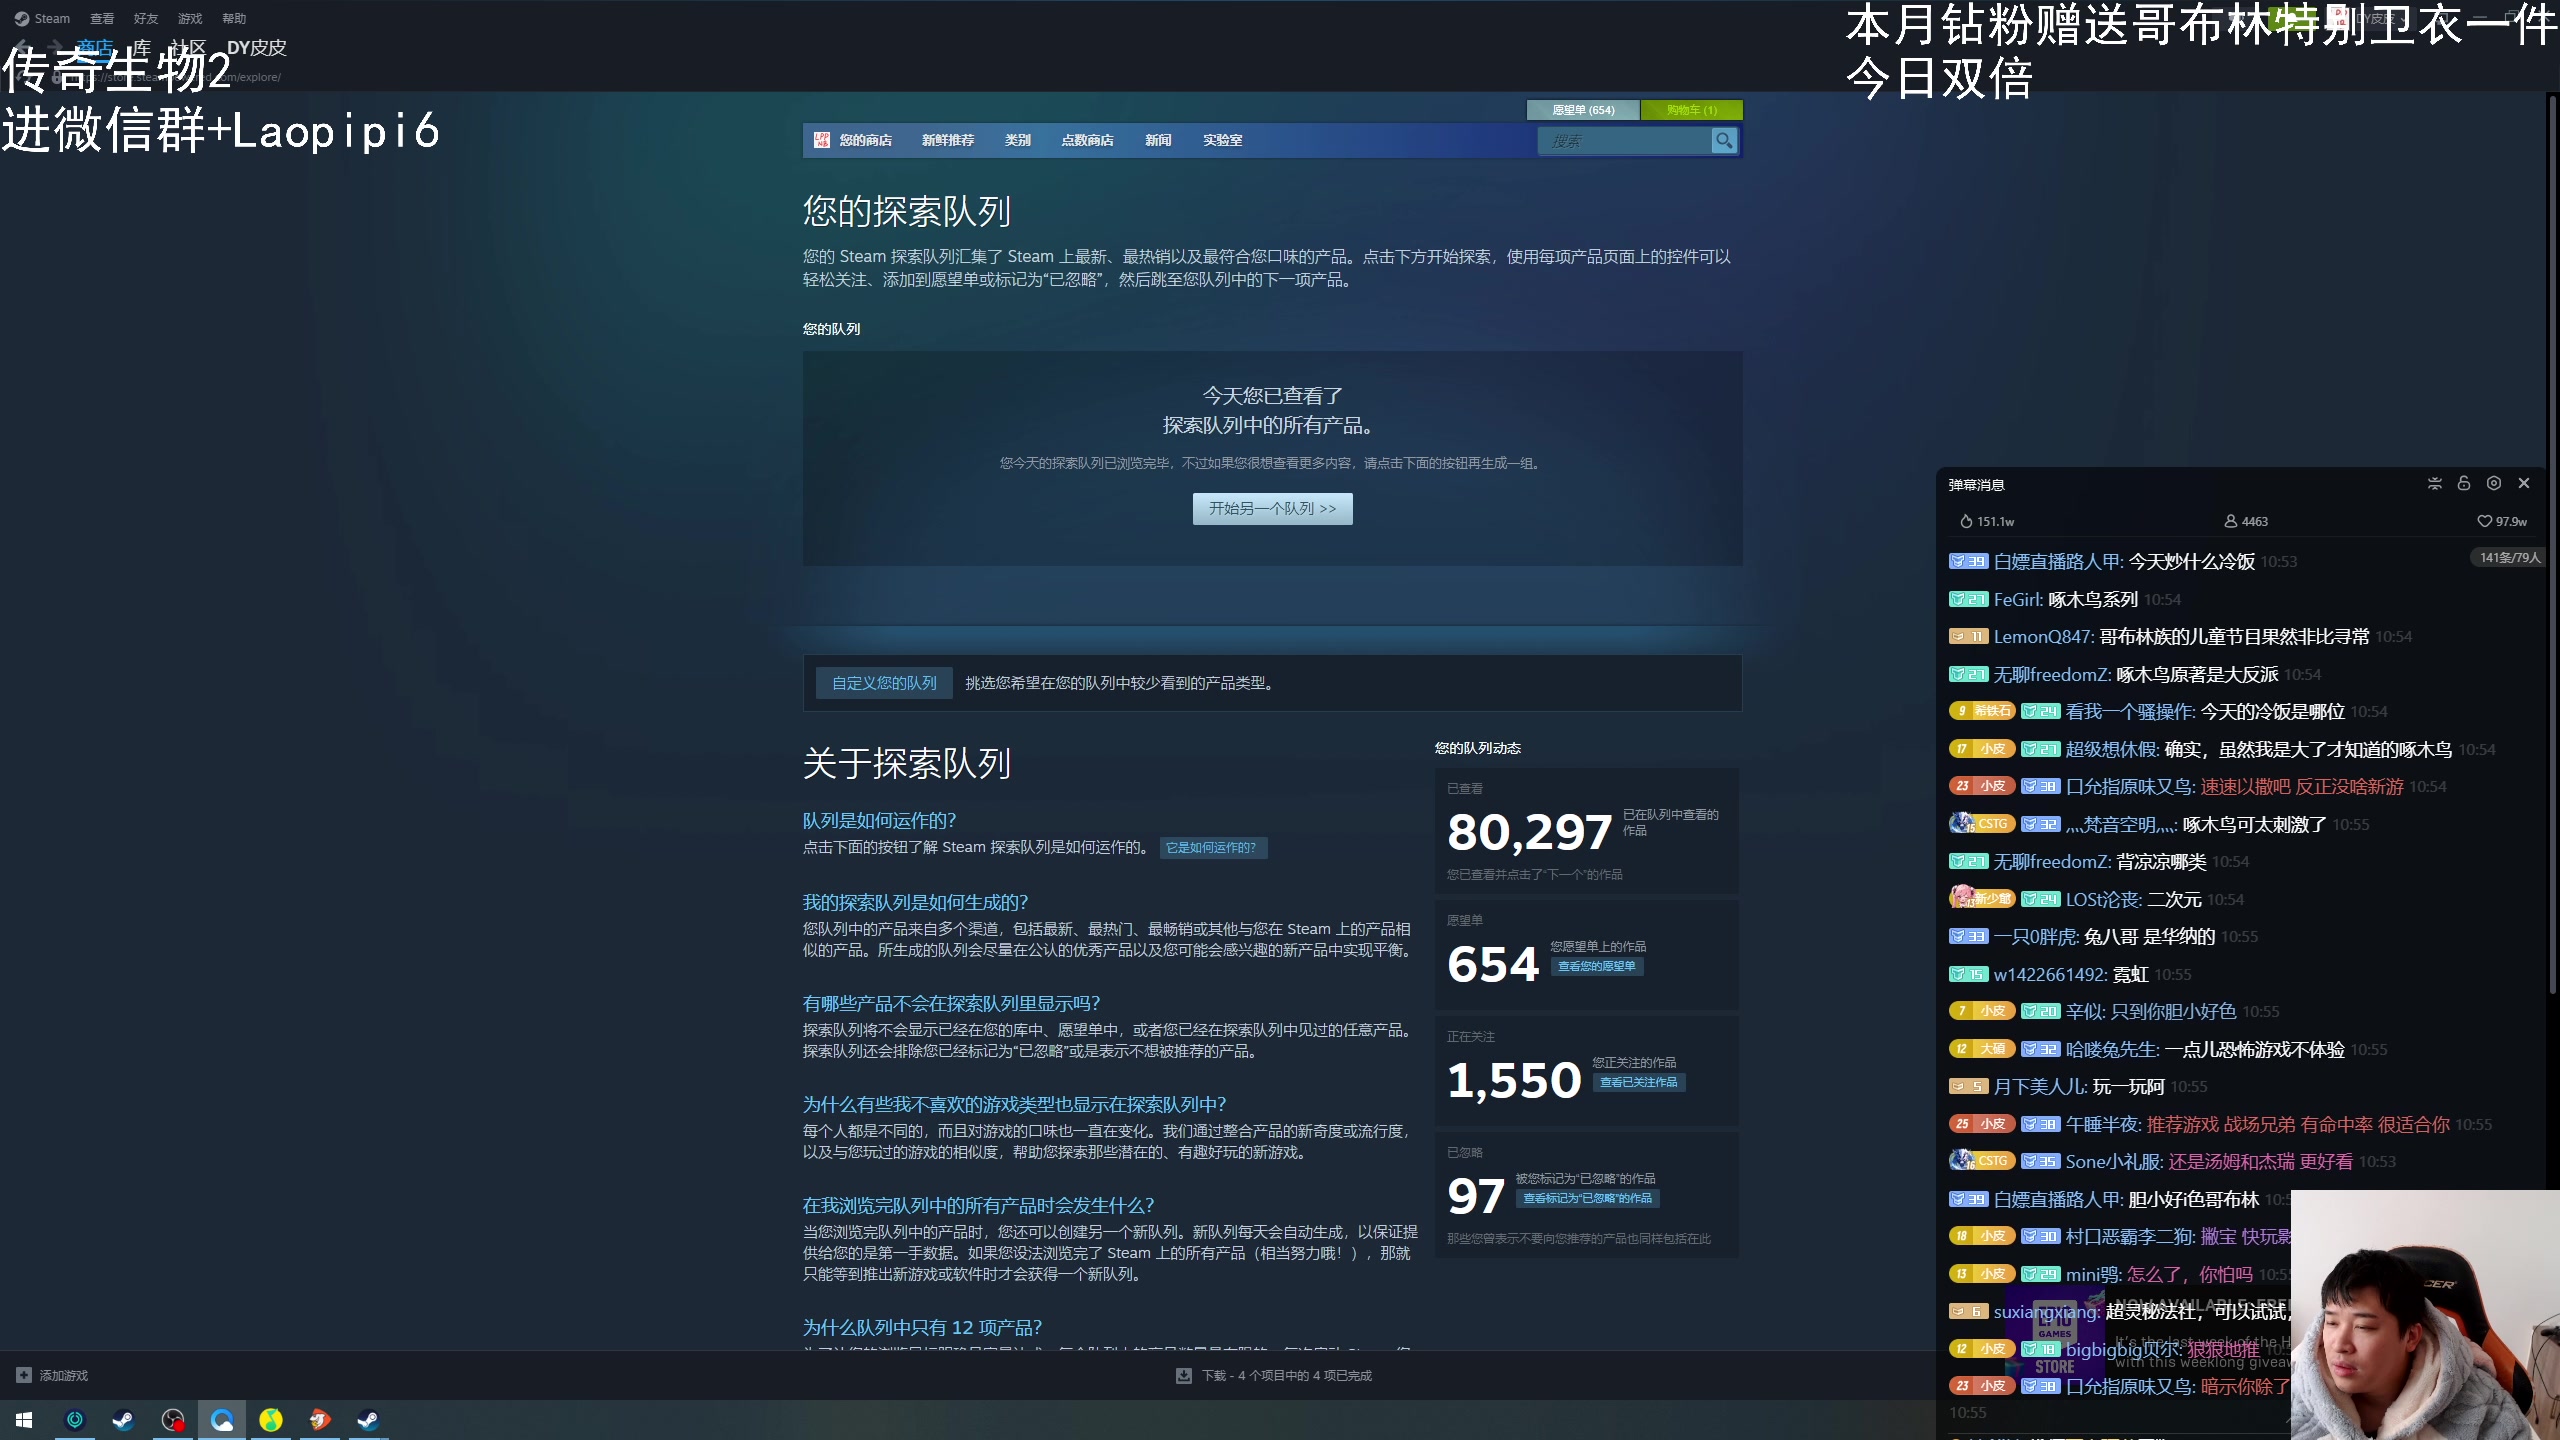This screenshot has width=2560, height=1440.
Task: Open the 新闻 tab
Action: click(1158, 141)
